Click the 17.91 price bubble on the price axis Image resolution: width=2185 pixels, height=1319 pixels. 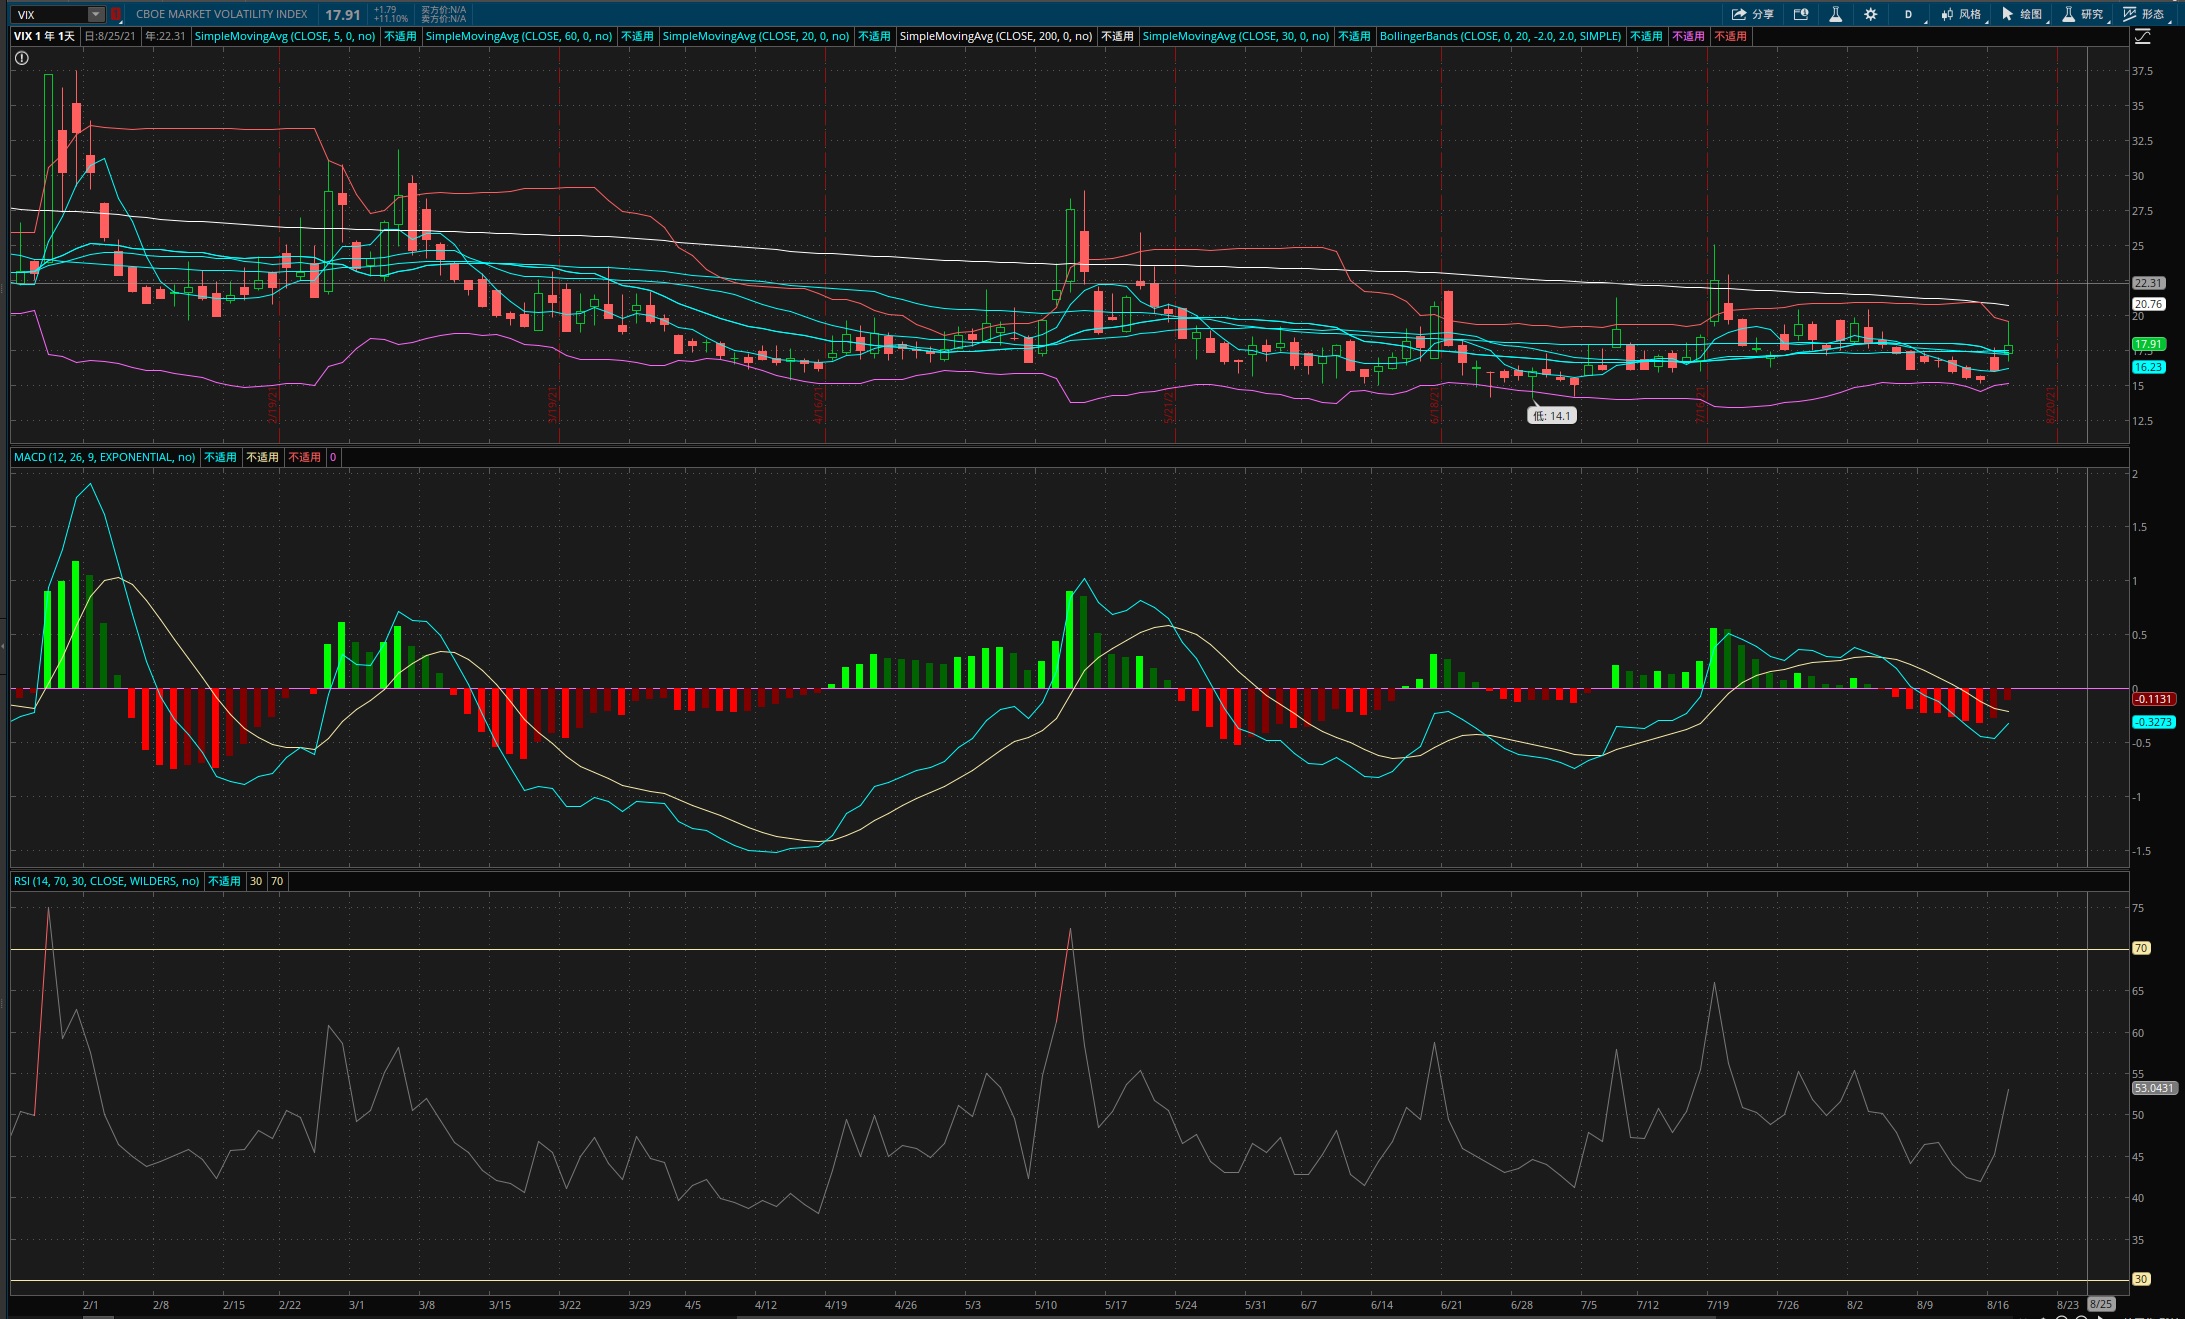(2148, 344)
